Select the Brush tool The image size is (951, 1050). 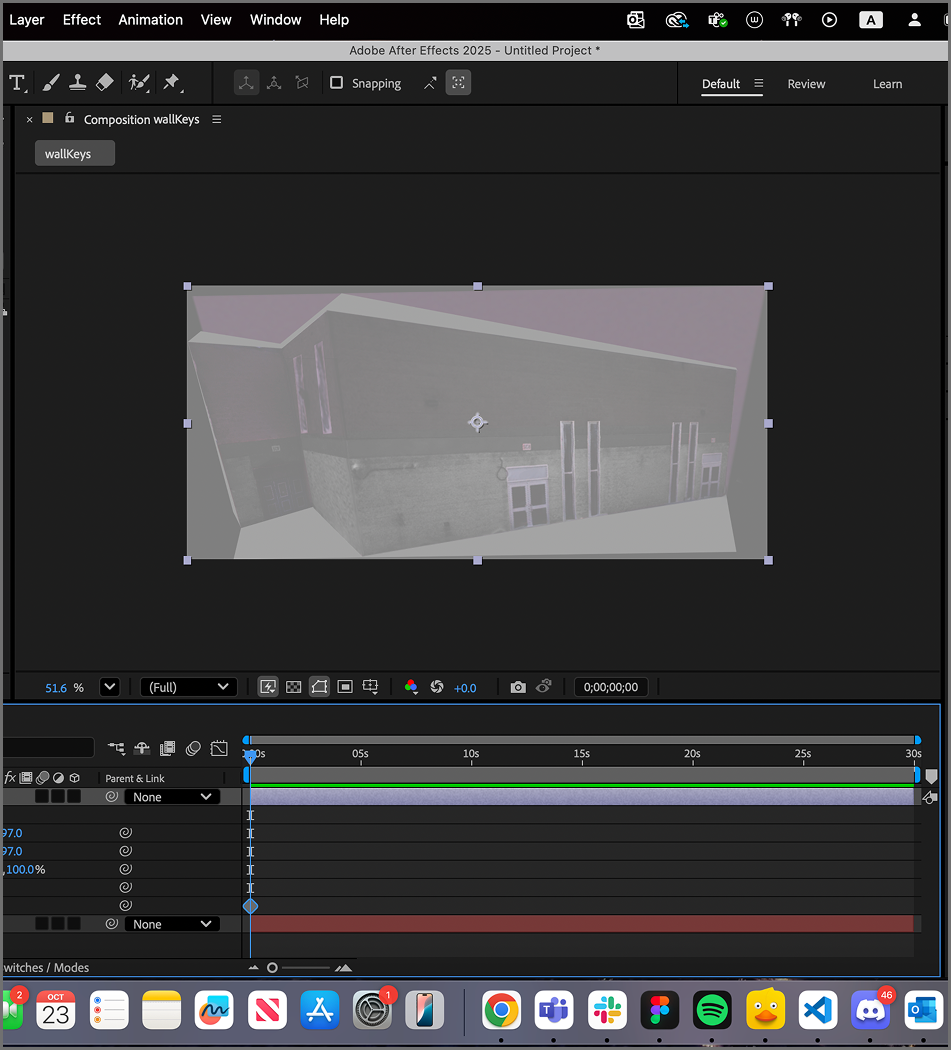pyautogui.click(x=51, y=82)
